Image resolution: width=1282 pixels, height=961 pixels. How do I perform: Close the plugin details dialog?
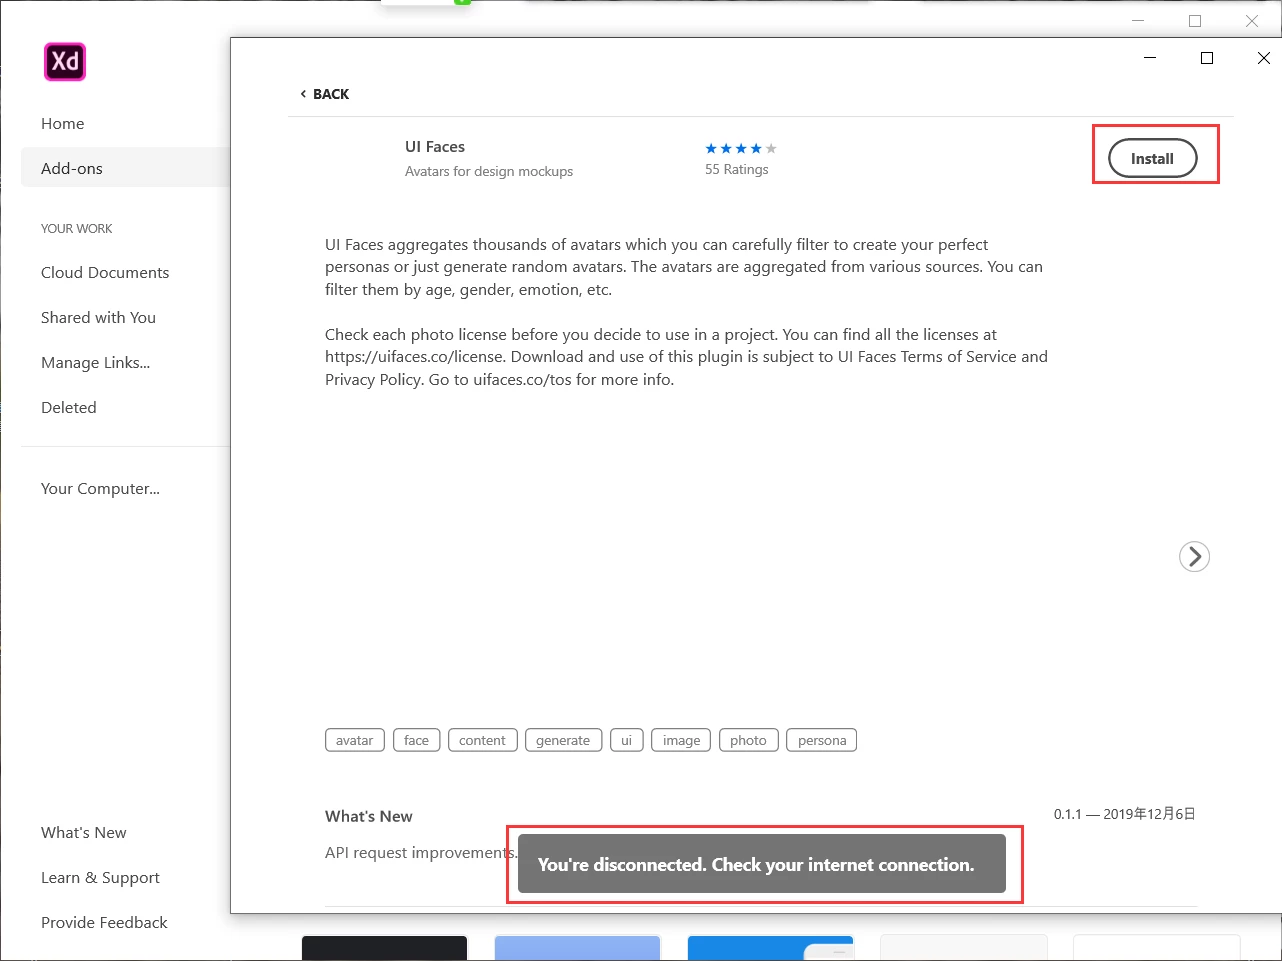(1263, 58)
